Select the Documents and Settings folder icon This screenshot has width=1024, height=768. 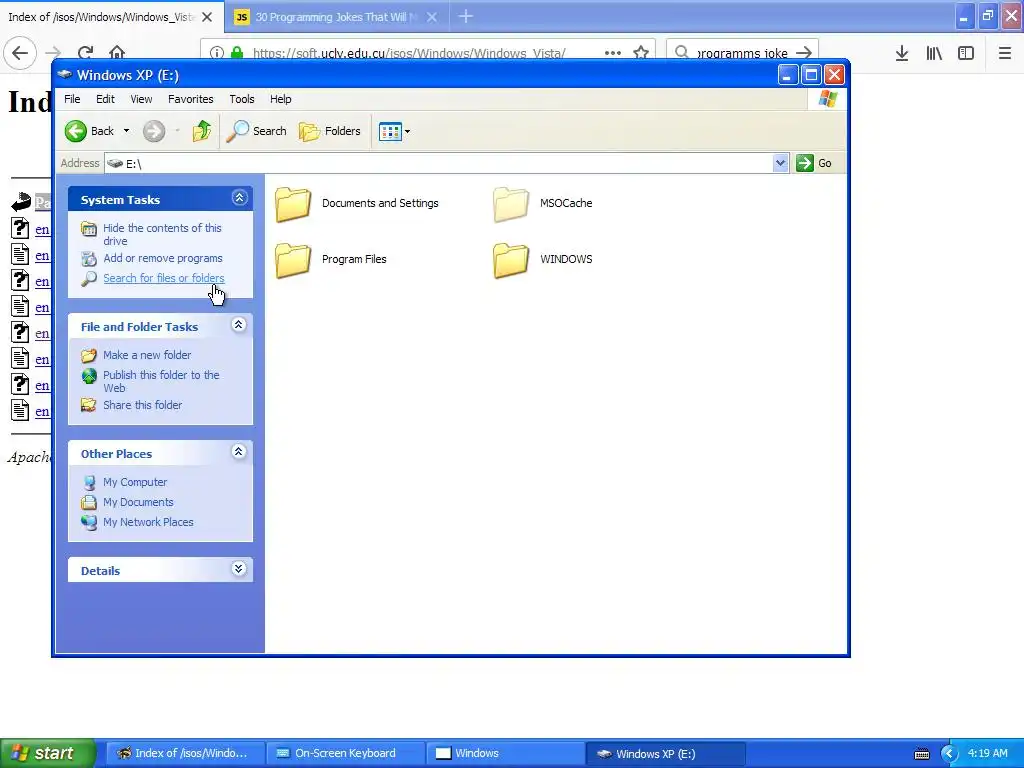tap(293, 204)
